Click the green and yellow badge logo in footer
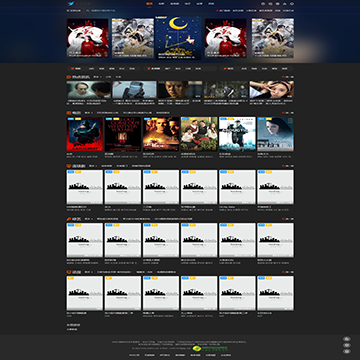Image resolution: width=360 pixels, height=360 pixels. pos(210,349)
